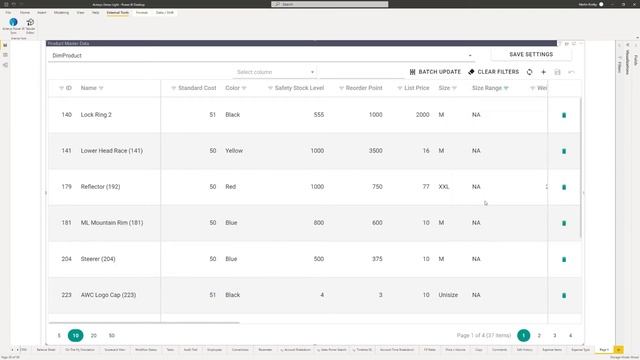Delete the Steerer (204) row
640x360 pixels.
tap(564, 259)
